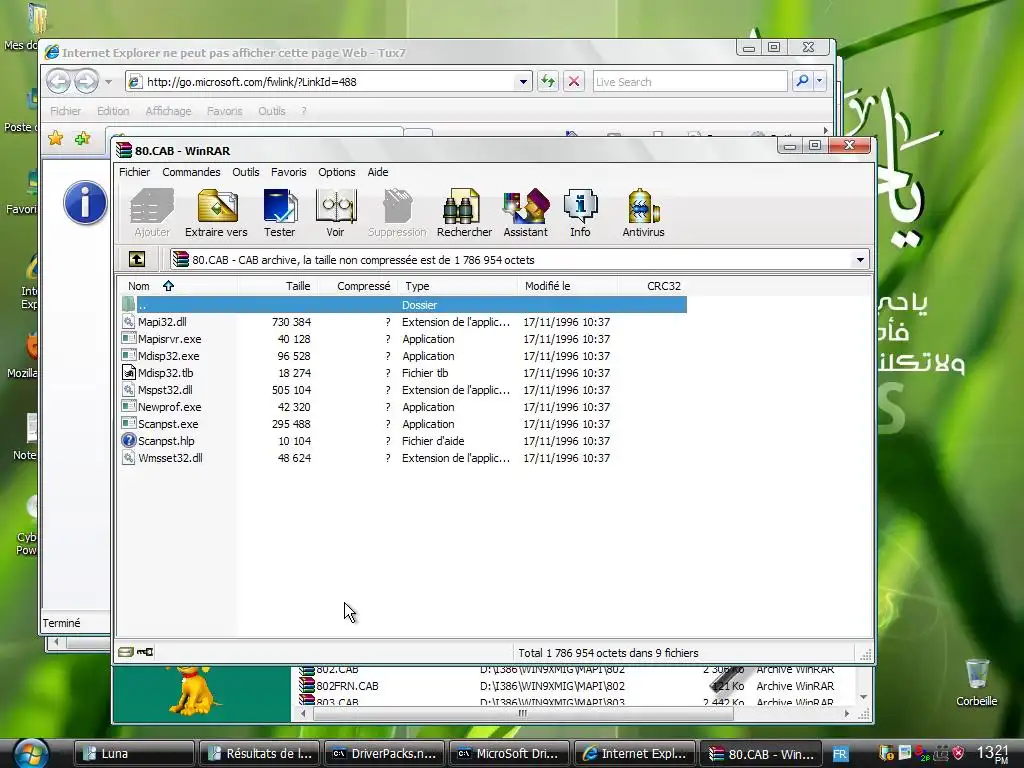The height and width of the screenshot is (768, 1024).
Task: Click the Internet Explorer stop icon
Action: [574, 82]
